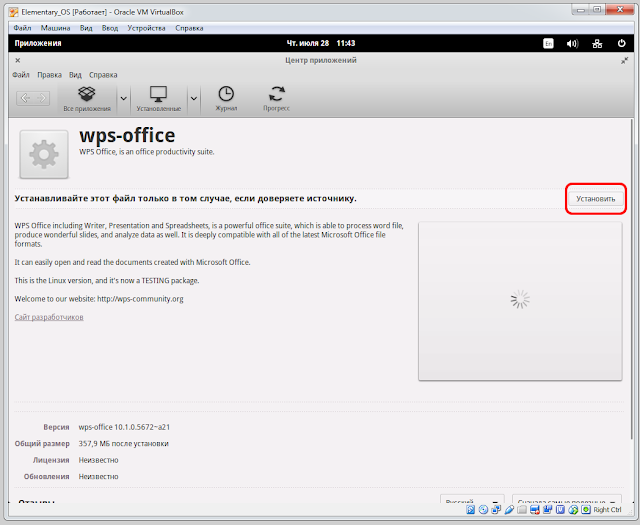Open Software Center Правка menu
Screen dimensions: 640x525
[49, 75]
